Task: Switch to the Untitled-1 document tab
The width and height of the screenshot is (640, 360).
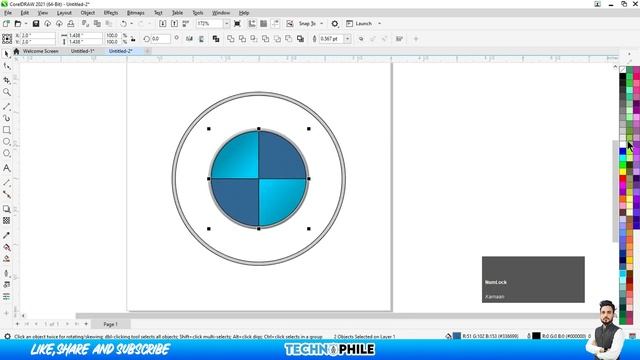Action: coord(82,51)
